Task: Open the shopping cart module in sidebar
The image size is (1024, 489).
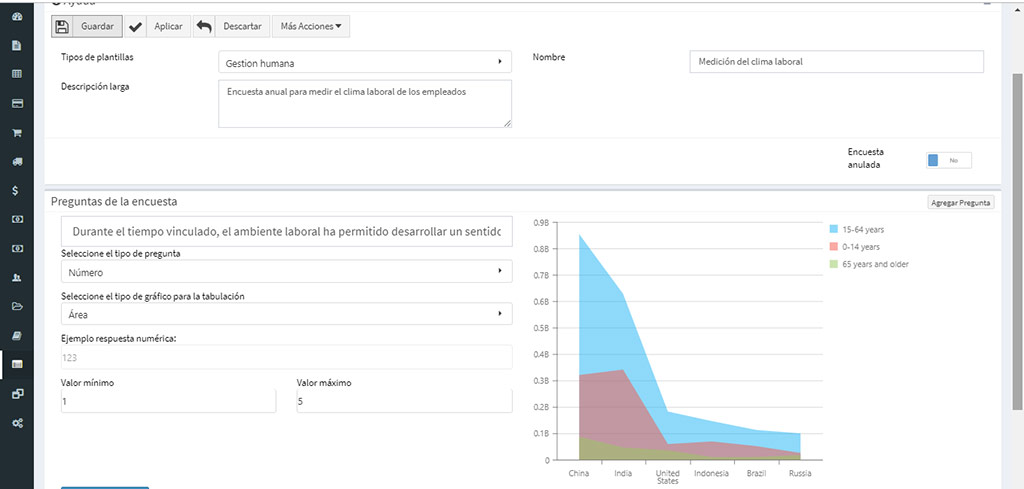Action: [x=17, y=132]
